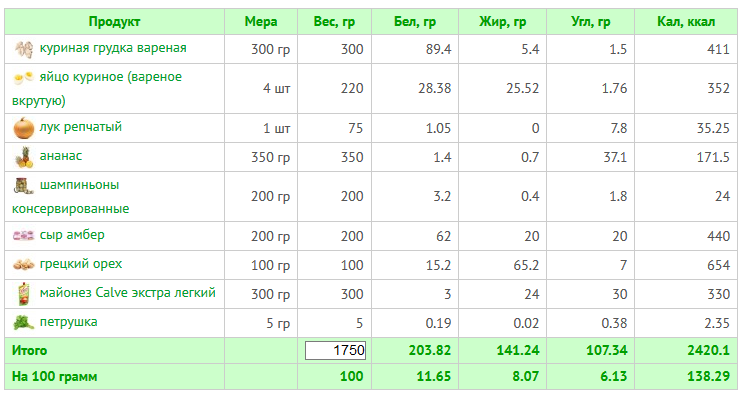Viewport: 744px width, 393px height.
Task: Click the 100 гр measure for walnut
Action: point(270,266)
